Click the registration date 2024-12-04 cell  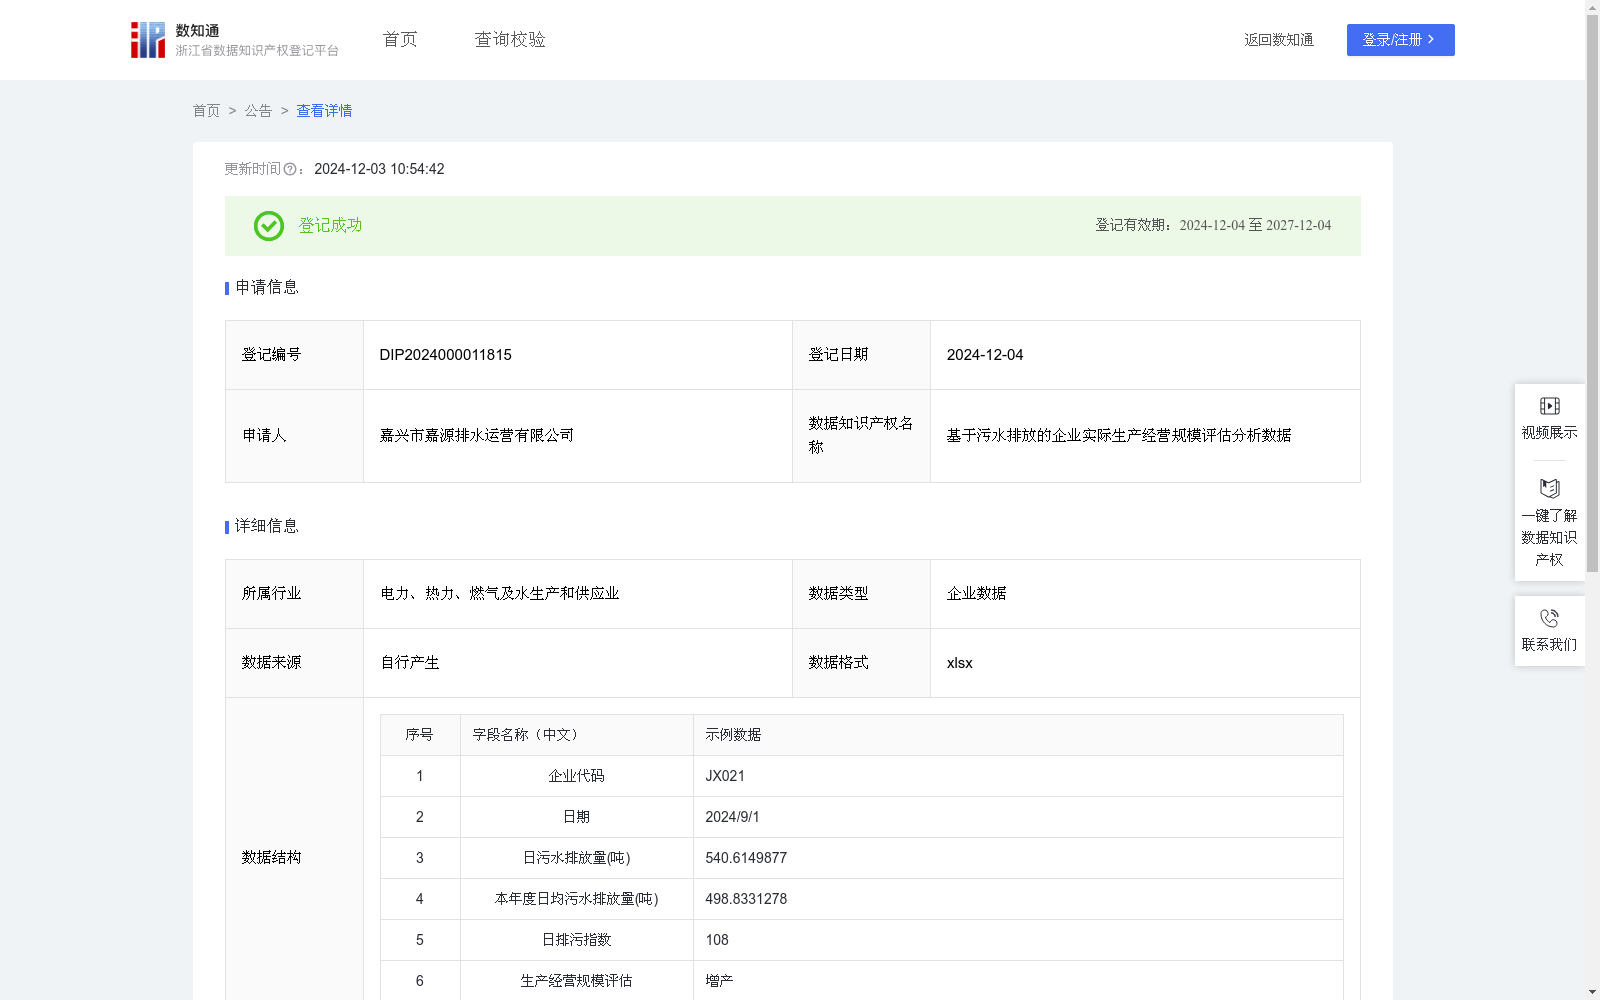(x=1145, y=355)
